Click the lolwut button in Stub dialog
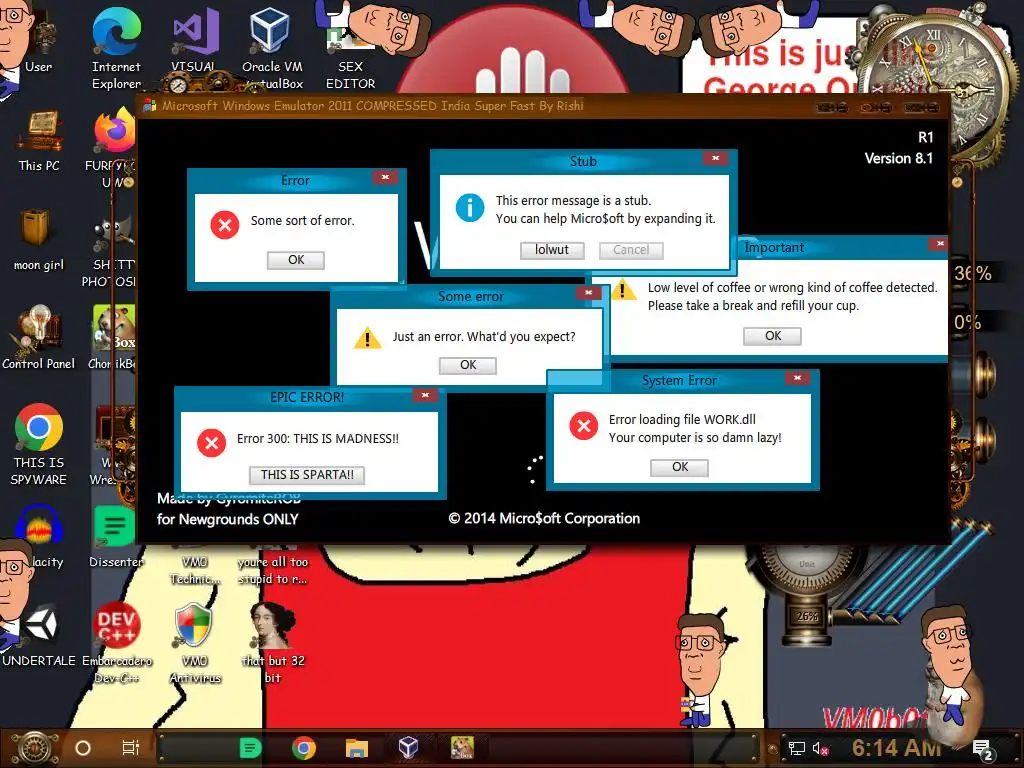Image resolution: width=1024 pixels, height=768 pixels. [552, 250]
